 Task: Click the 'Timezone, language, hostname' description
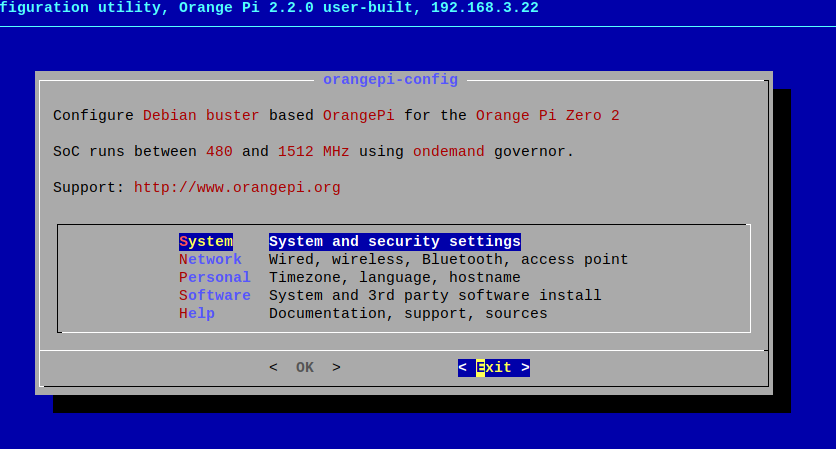[x=394, y=277]
